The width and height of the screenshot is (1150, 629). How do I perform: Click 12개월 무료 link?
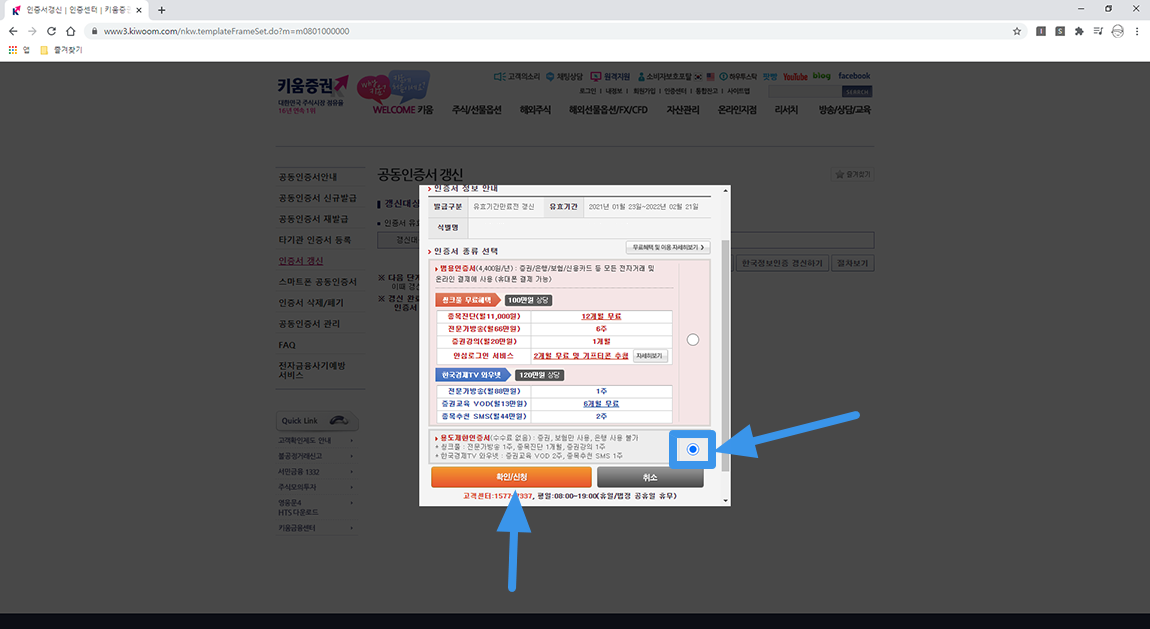(601, 316)
